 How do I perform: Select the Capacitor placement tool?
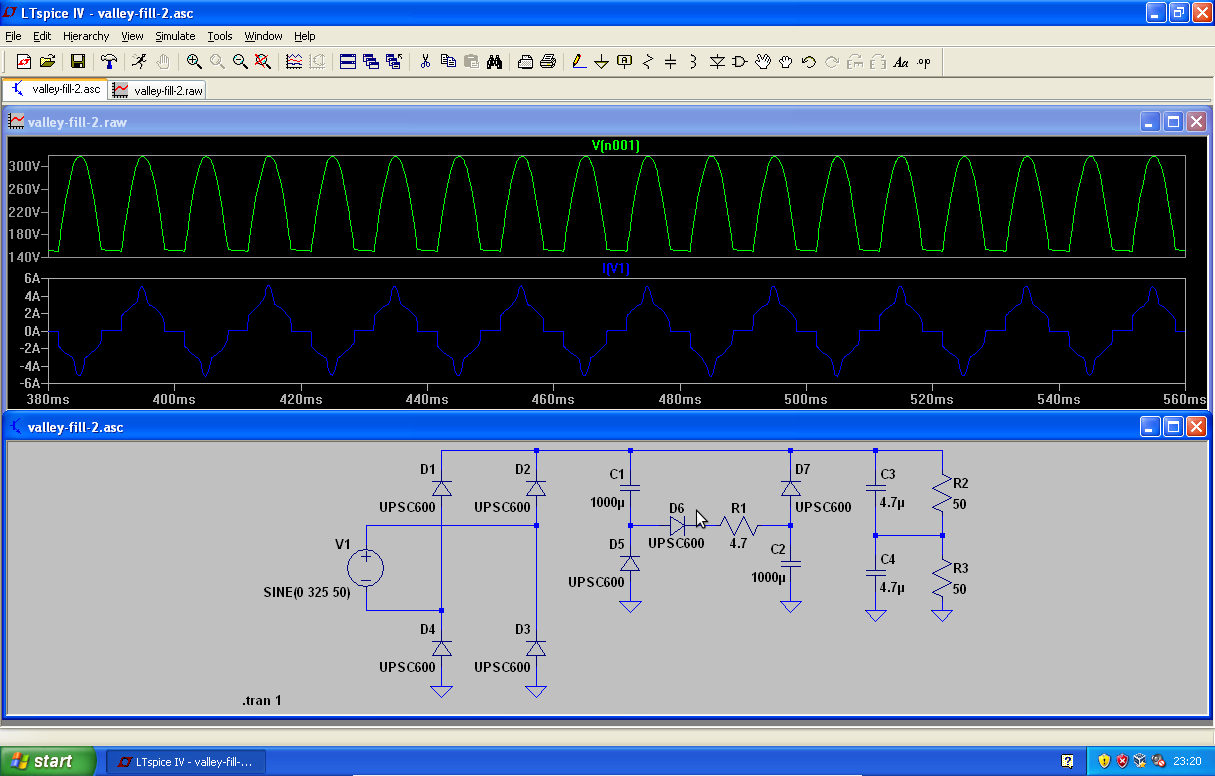(x=670, y=62)
